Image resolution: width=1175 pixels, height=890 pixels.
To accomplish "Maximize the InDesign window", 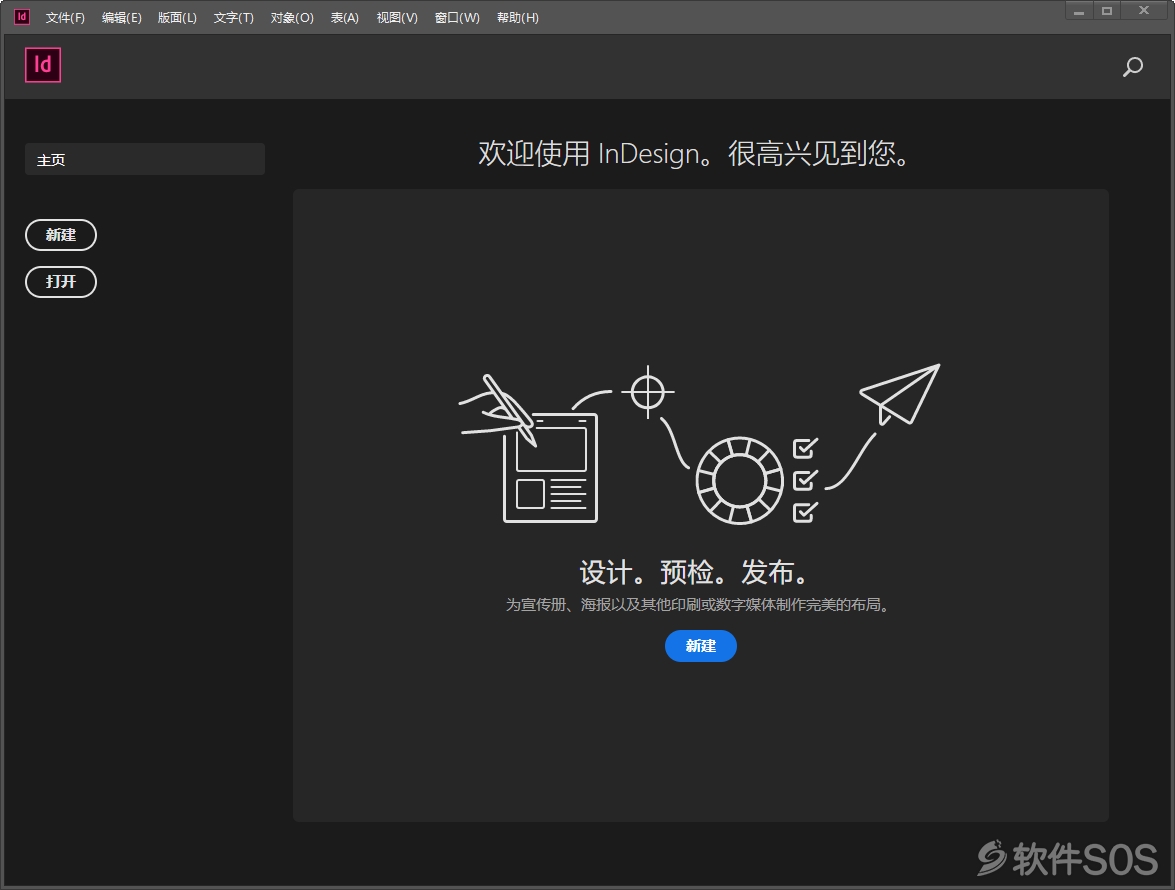I will (1106, 11).
